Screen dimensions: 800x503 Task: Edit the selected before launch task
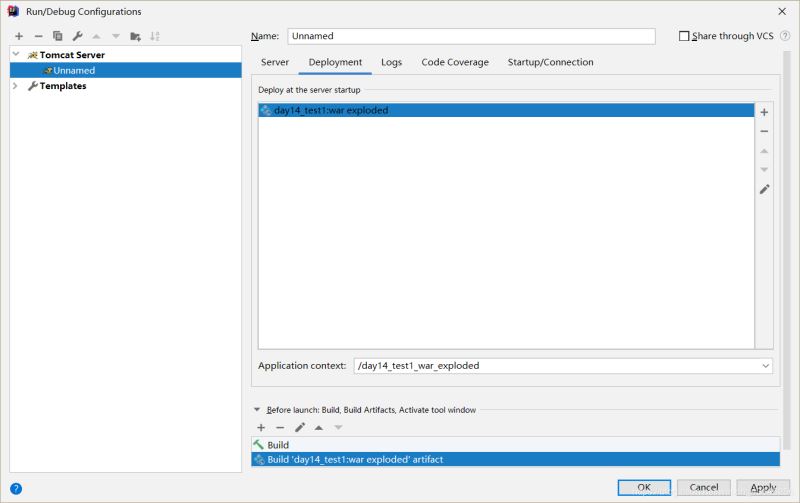coord(299,427)
